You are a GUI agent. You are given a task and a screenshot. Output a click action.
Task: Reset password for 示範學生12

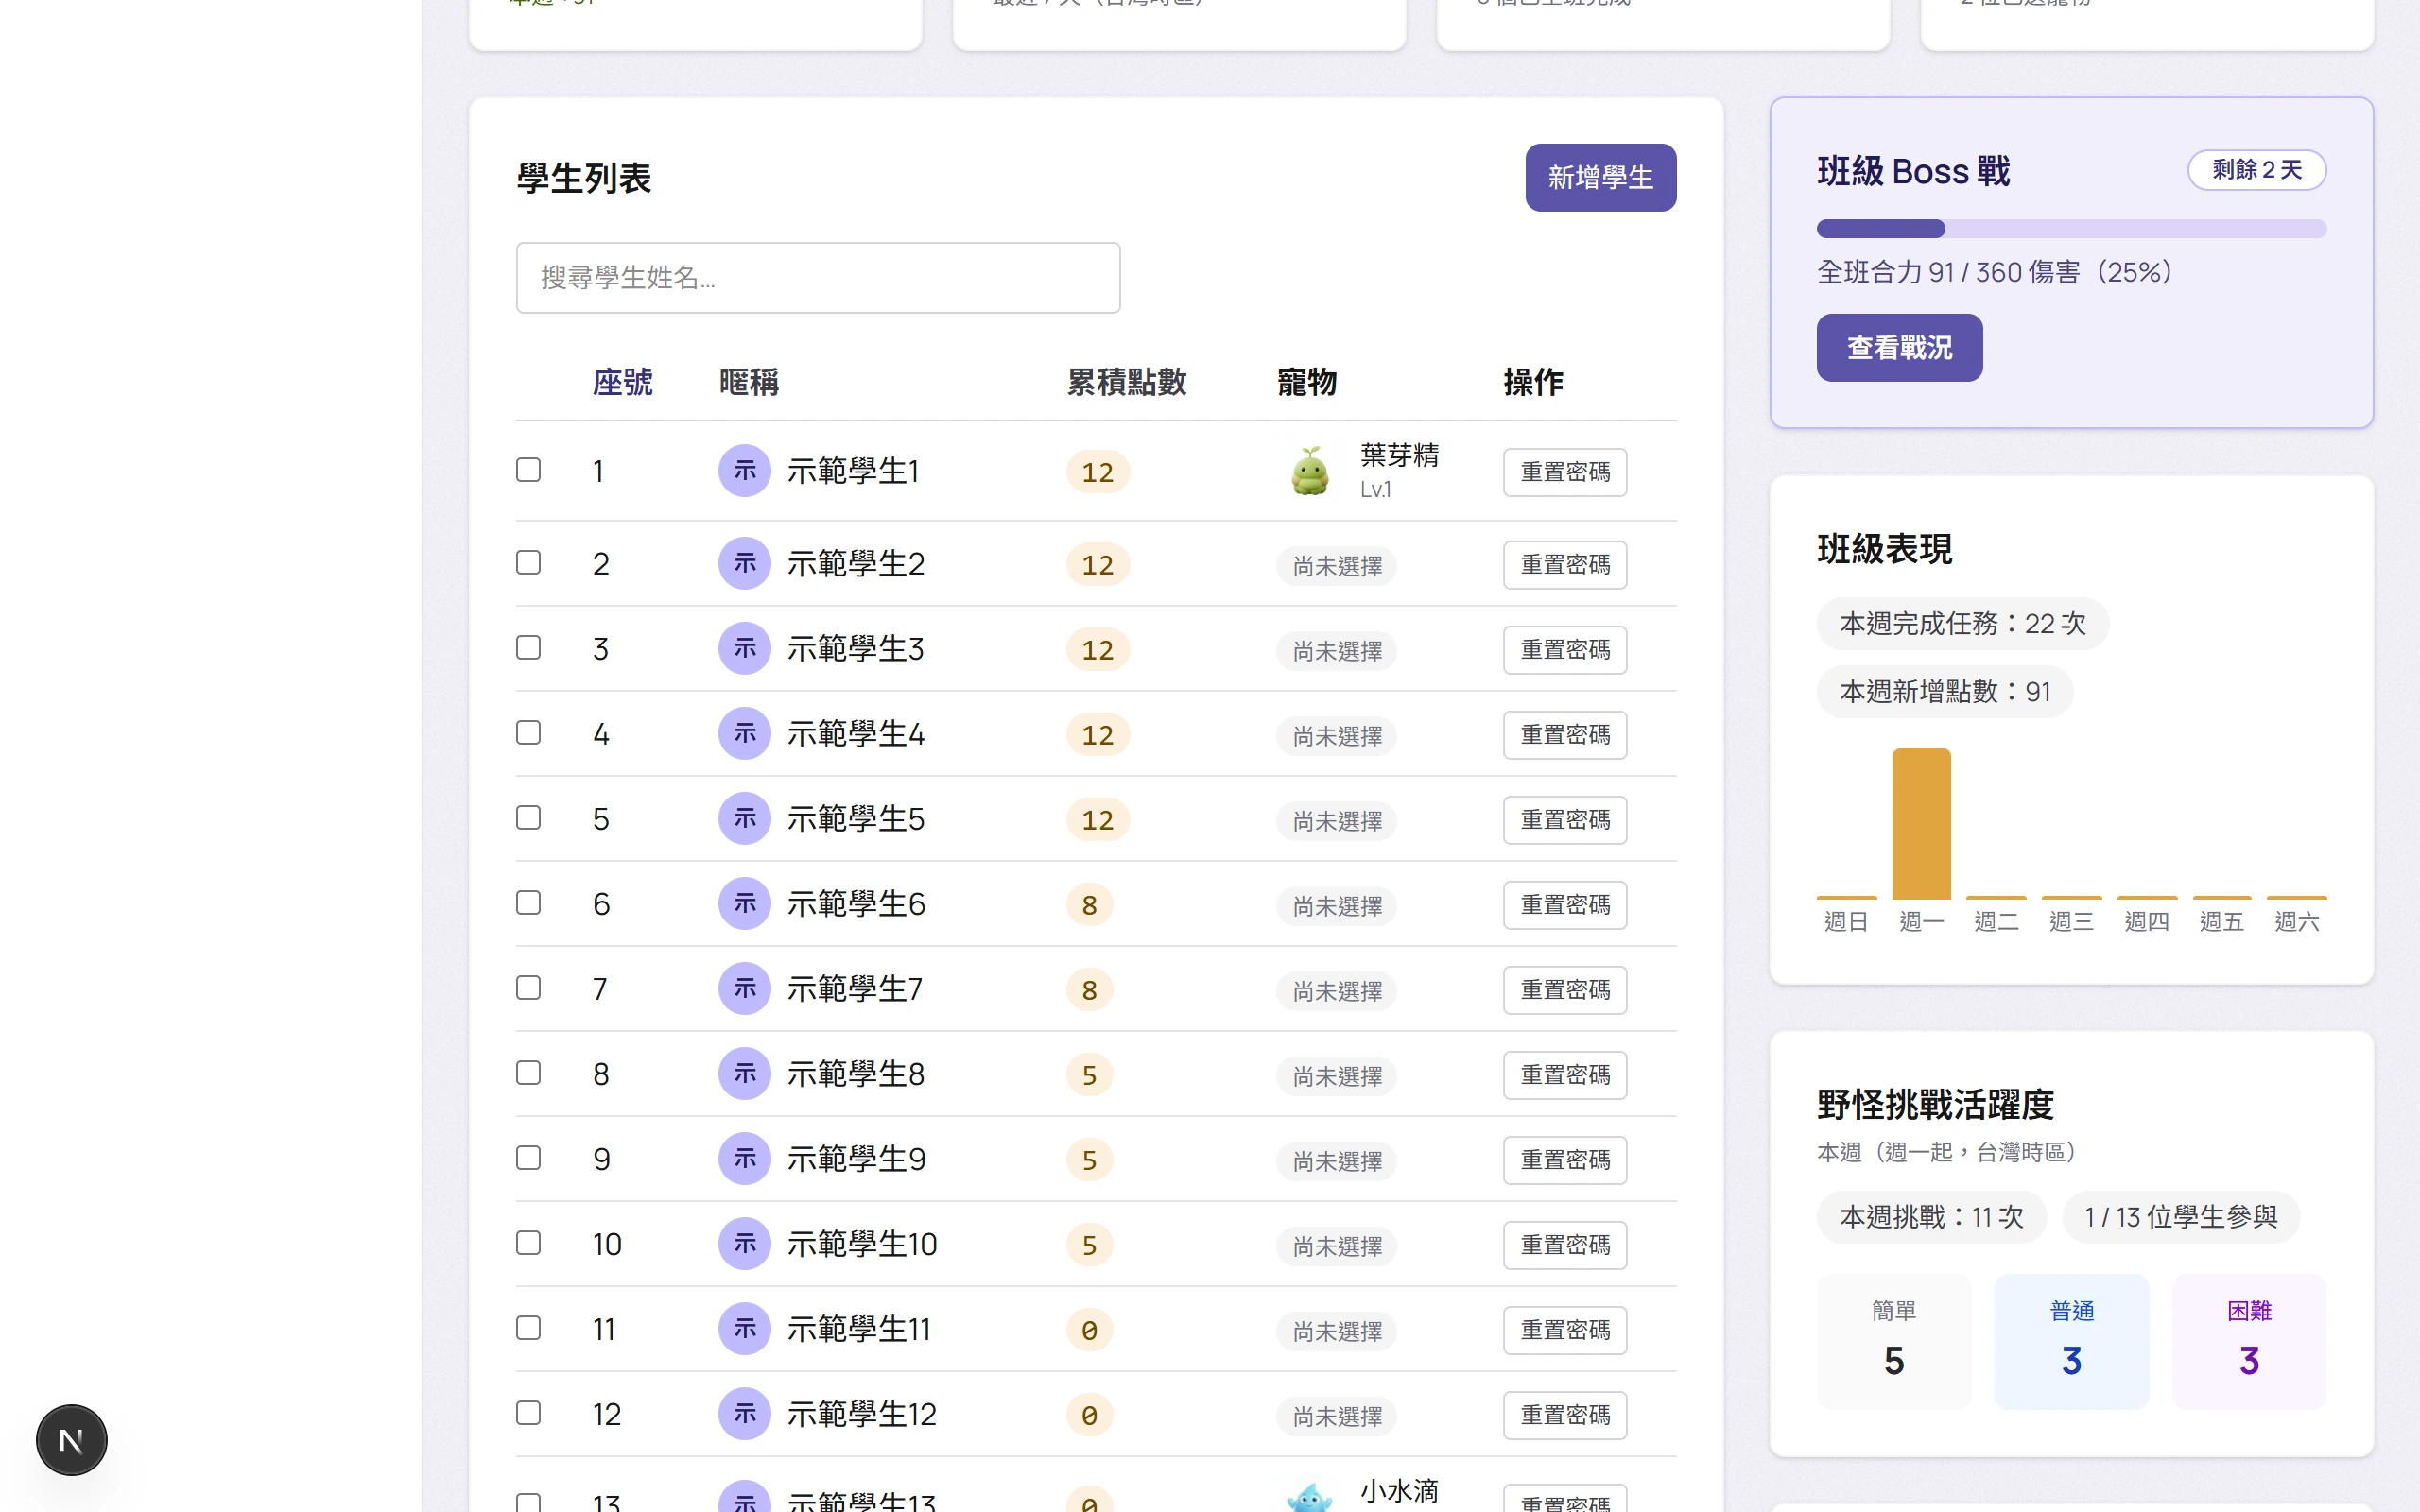click(x=1564, y=1414)
